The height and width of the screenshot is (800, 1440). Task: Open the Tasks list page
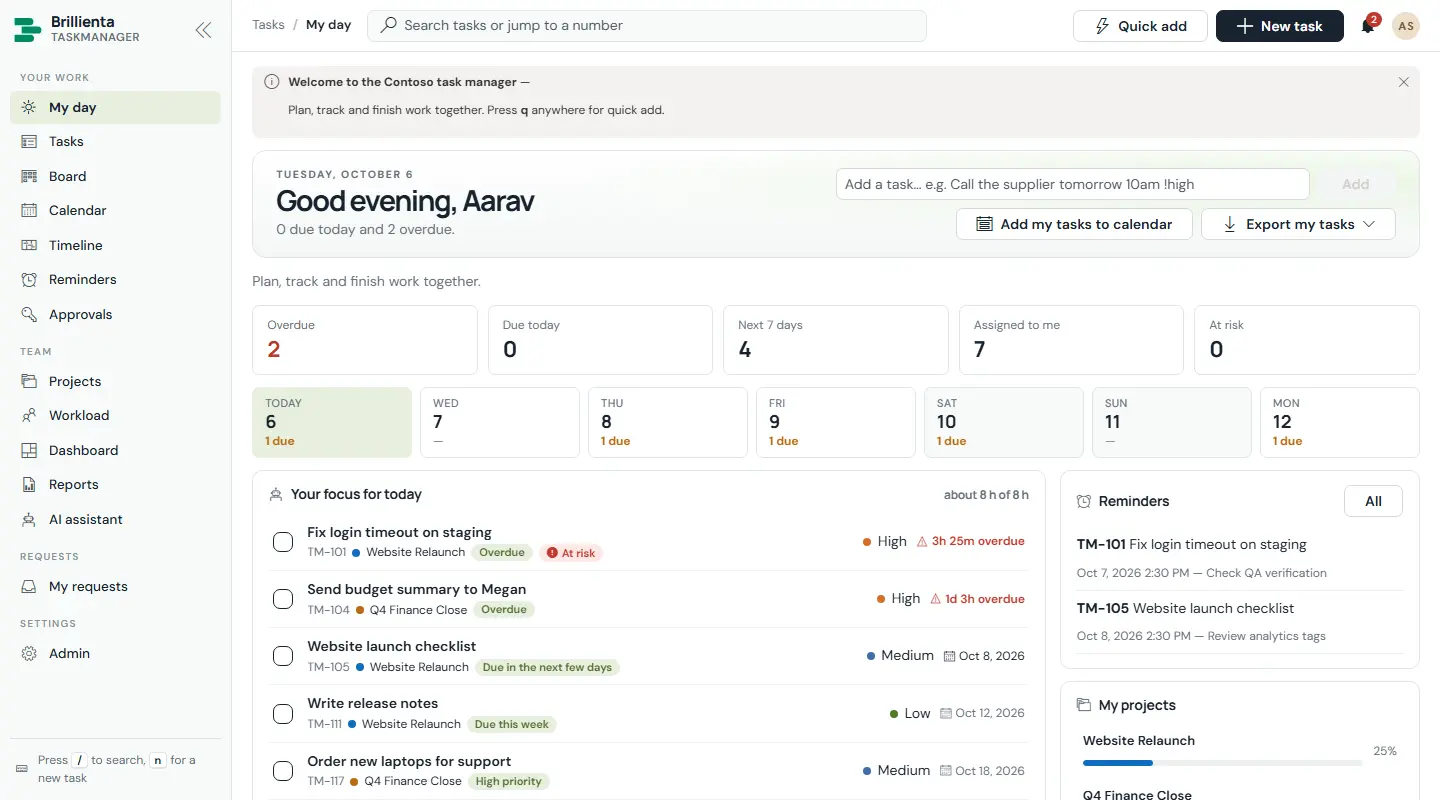pos(115,142)
